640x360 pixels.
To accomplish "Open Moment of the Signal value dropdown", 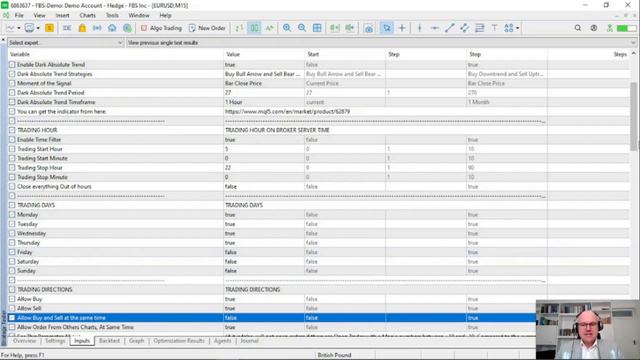I will (264, 83).
